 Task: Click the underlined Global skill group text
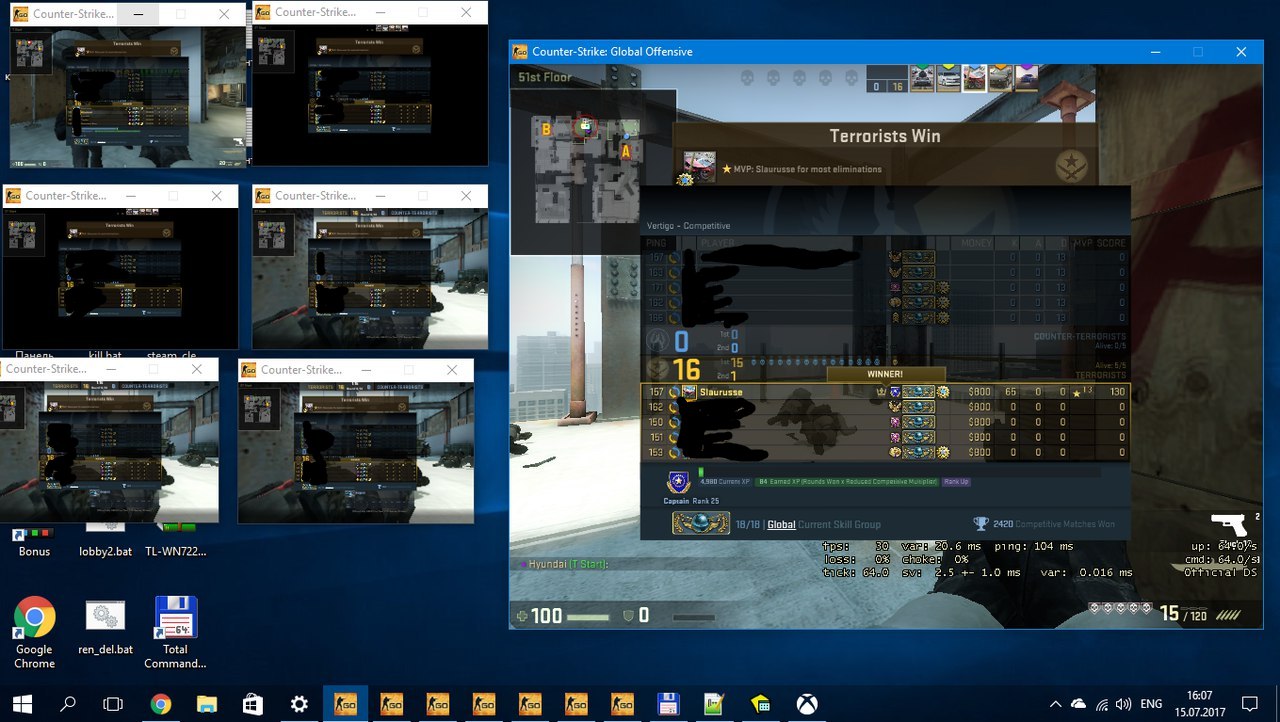(x=781, y=524)
